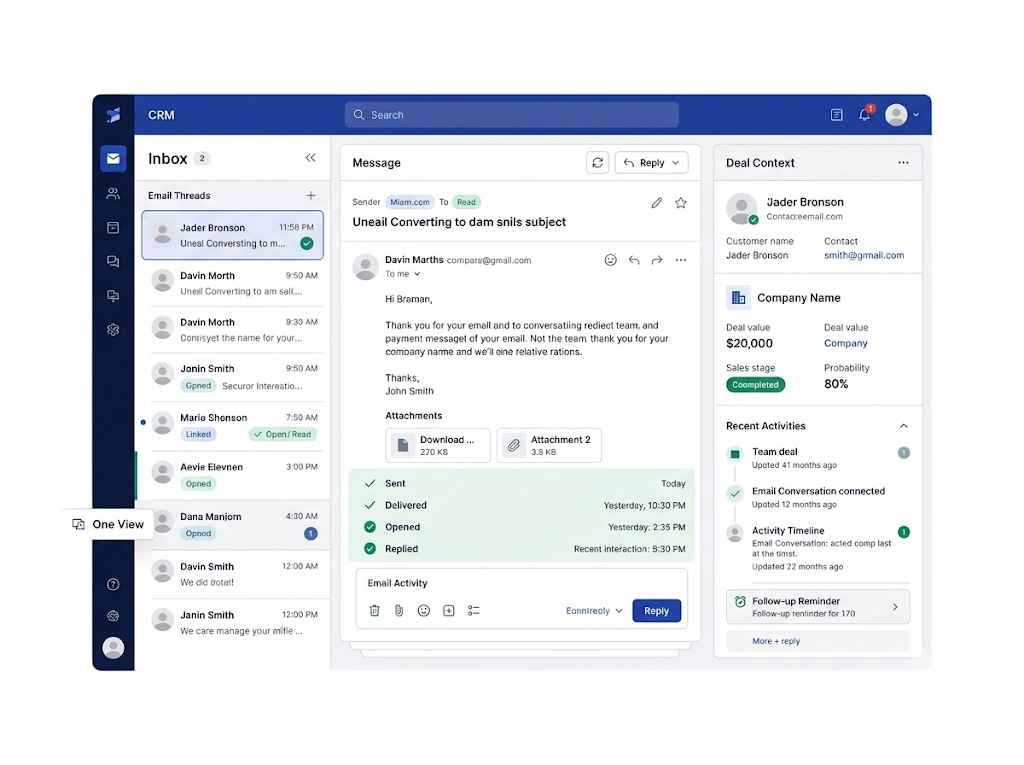Click the CRM logo icon
The width and height of the screenshot is (1024, 765).
(114, 115)
